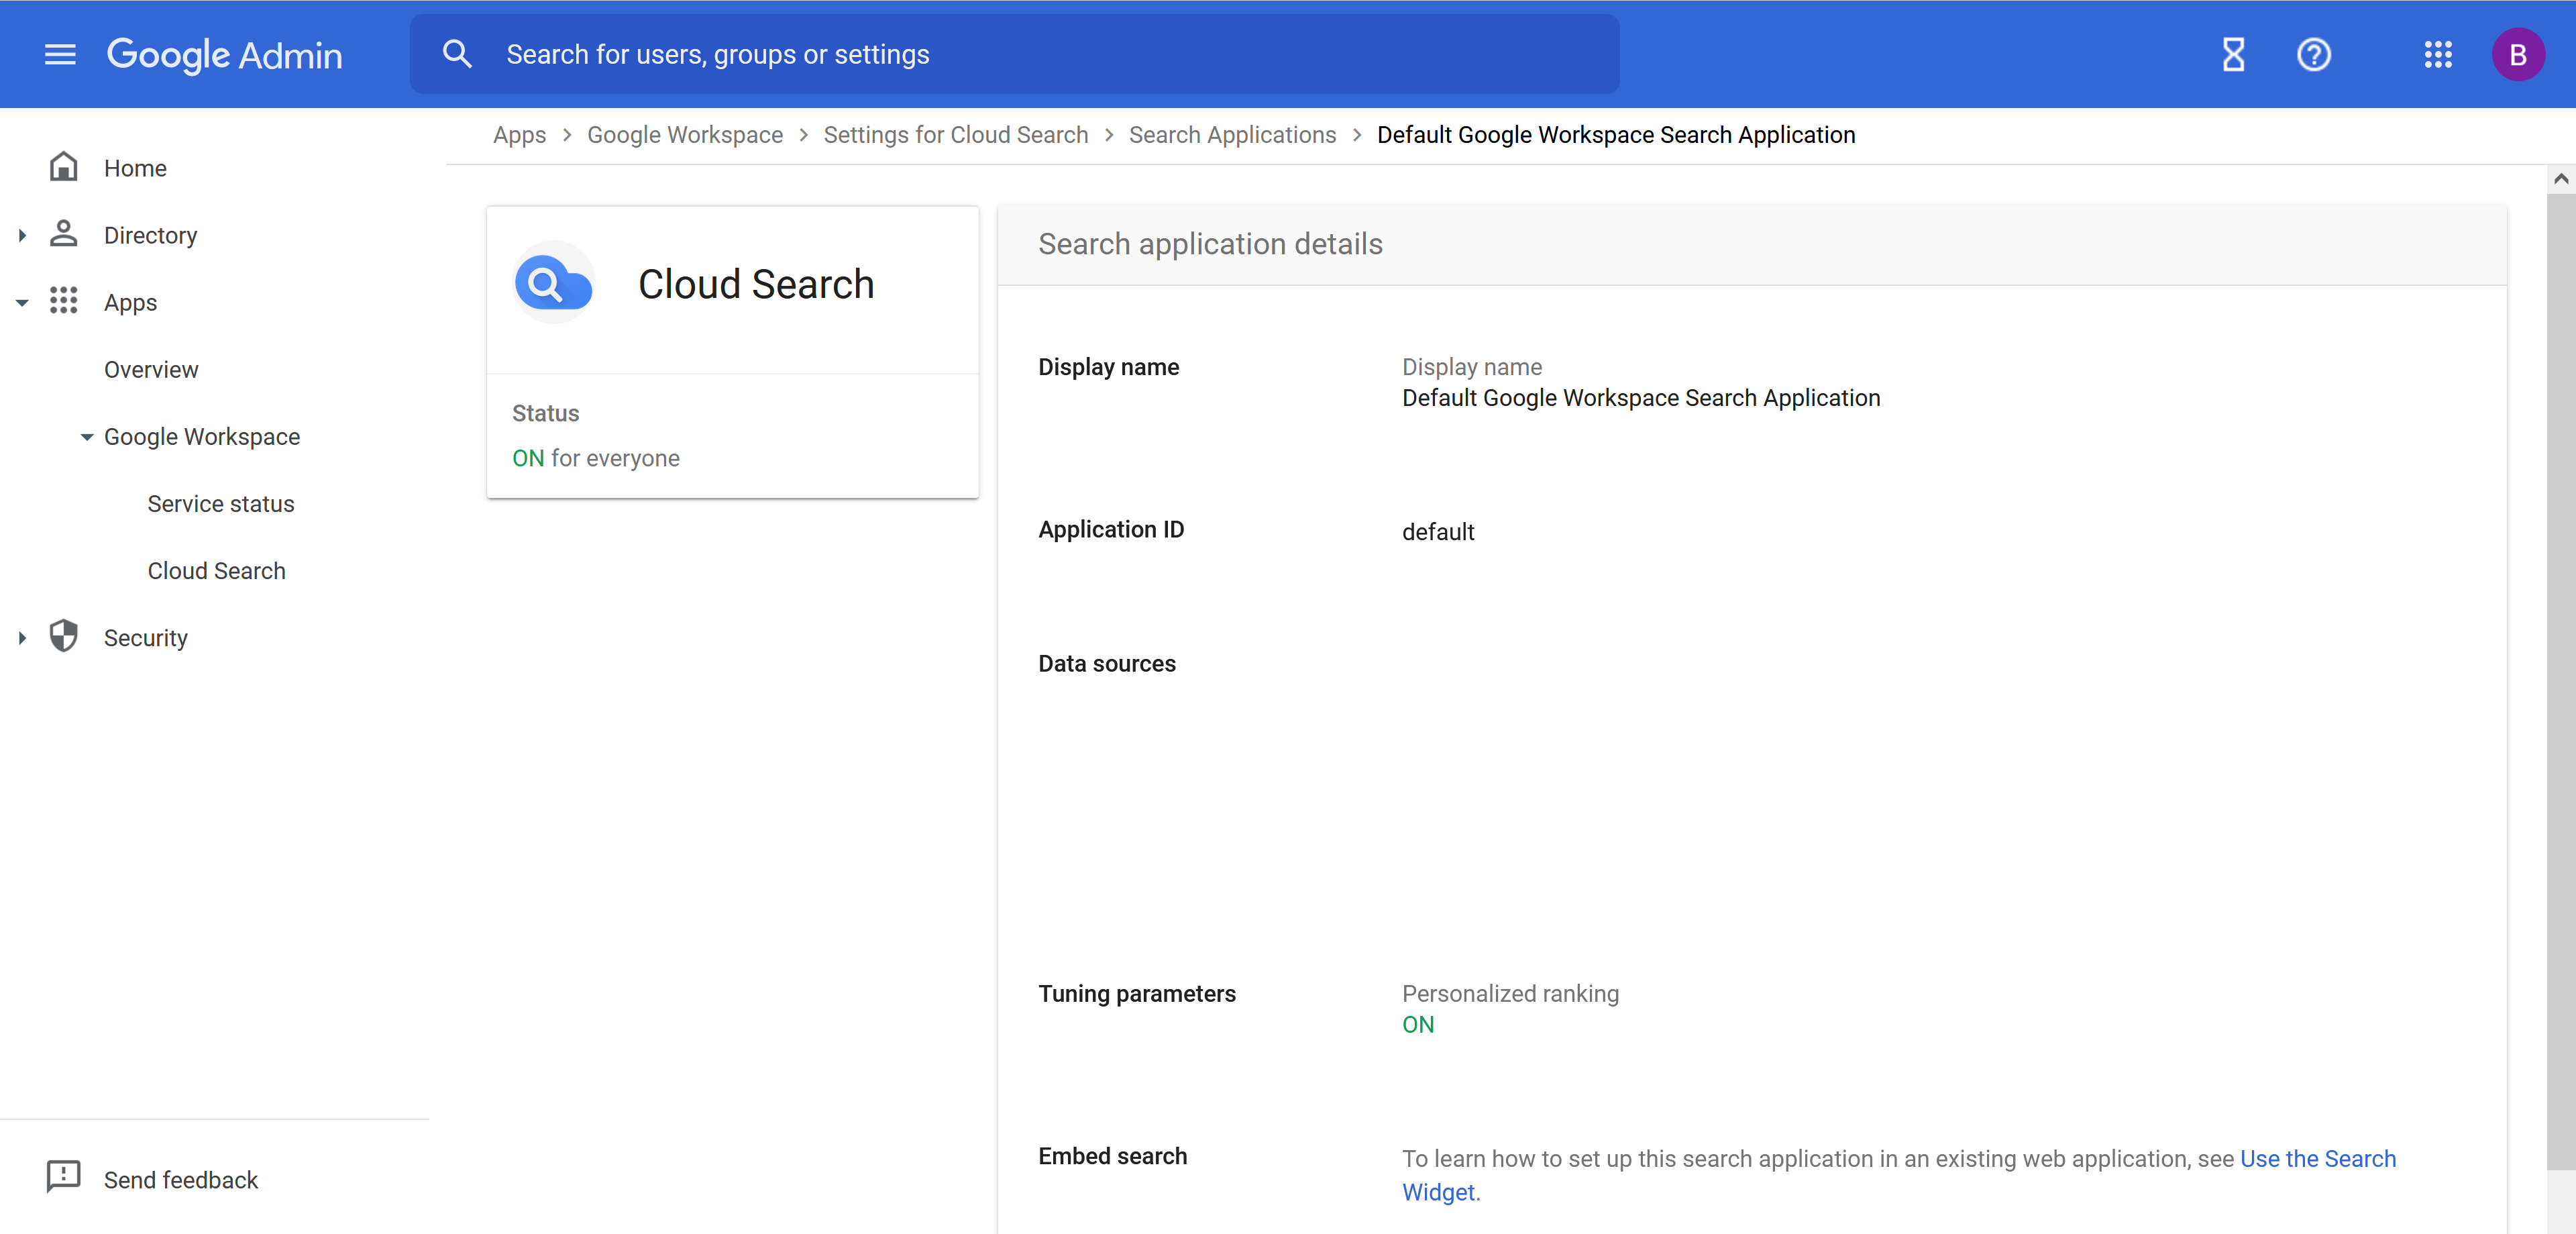Click the search magnifier icon

pos(458,54)
